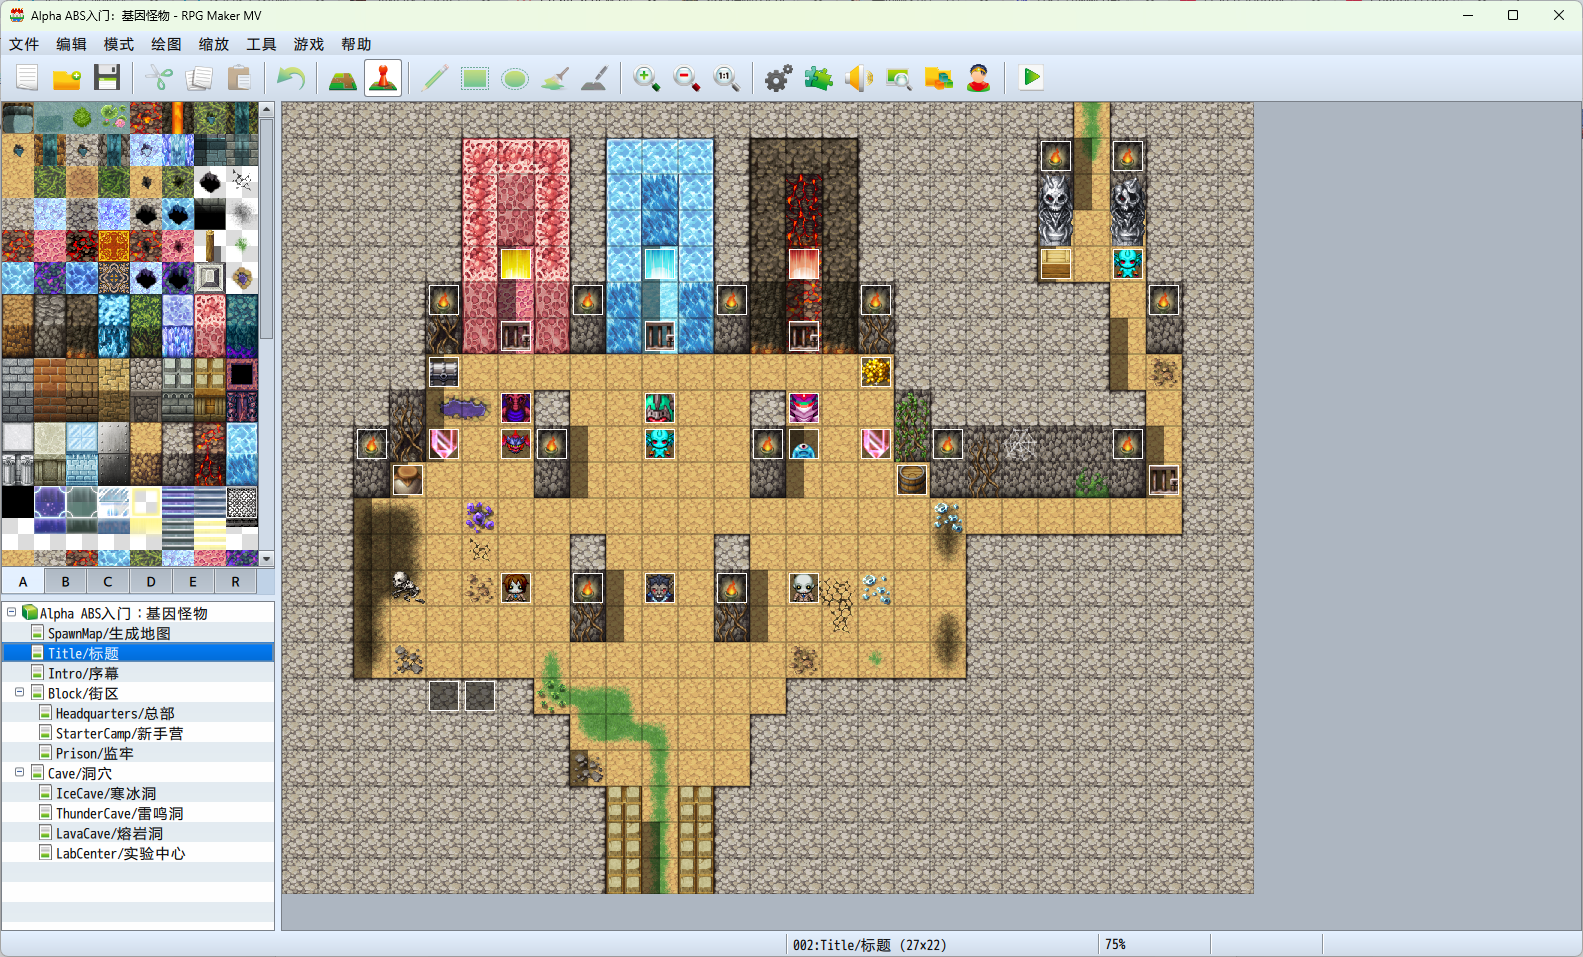Click the Cut scissors icon
Viewport: 1583px width, 957px height.
pos(159,78)
